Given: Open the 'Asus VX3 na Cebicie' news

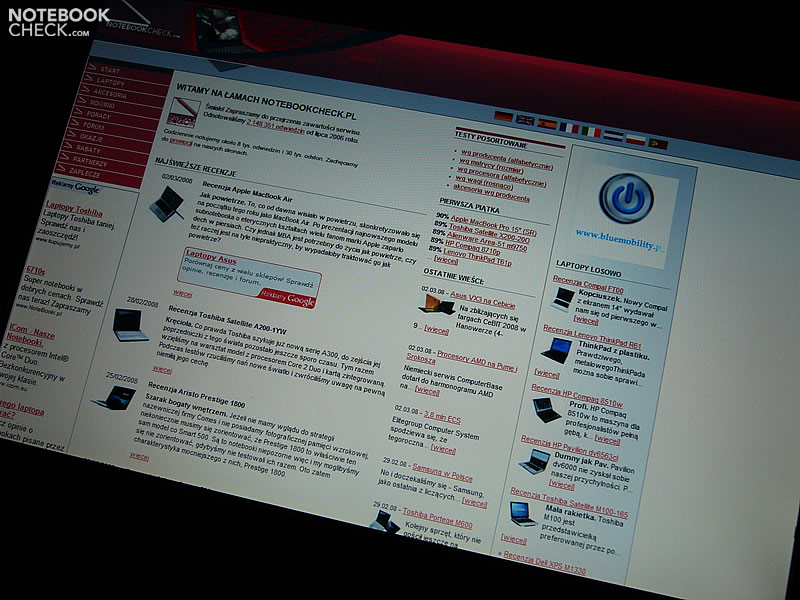Looking at the screenshot, I should 483,300.
